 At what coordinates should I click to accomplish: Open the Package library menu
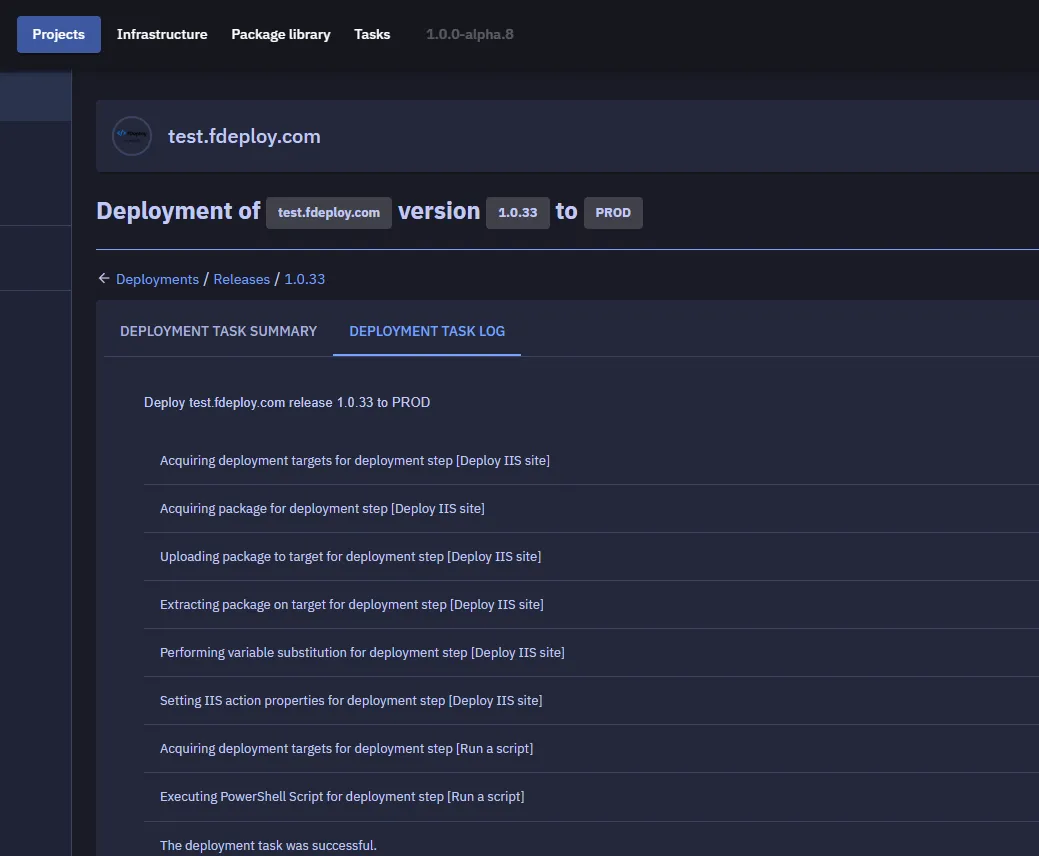[281, 34]
